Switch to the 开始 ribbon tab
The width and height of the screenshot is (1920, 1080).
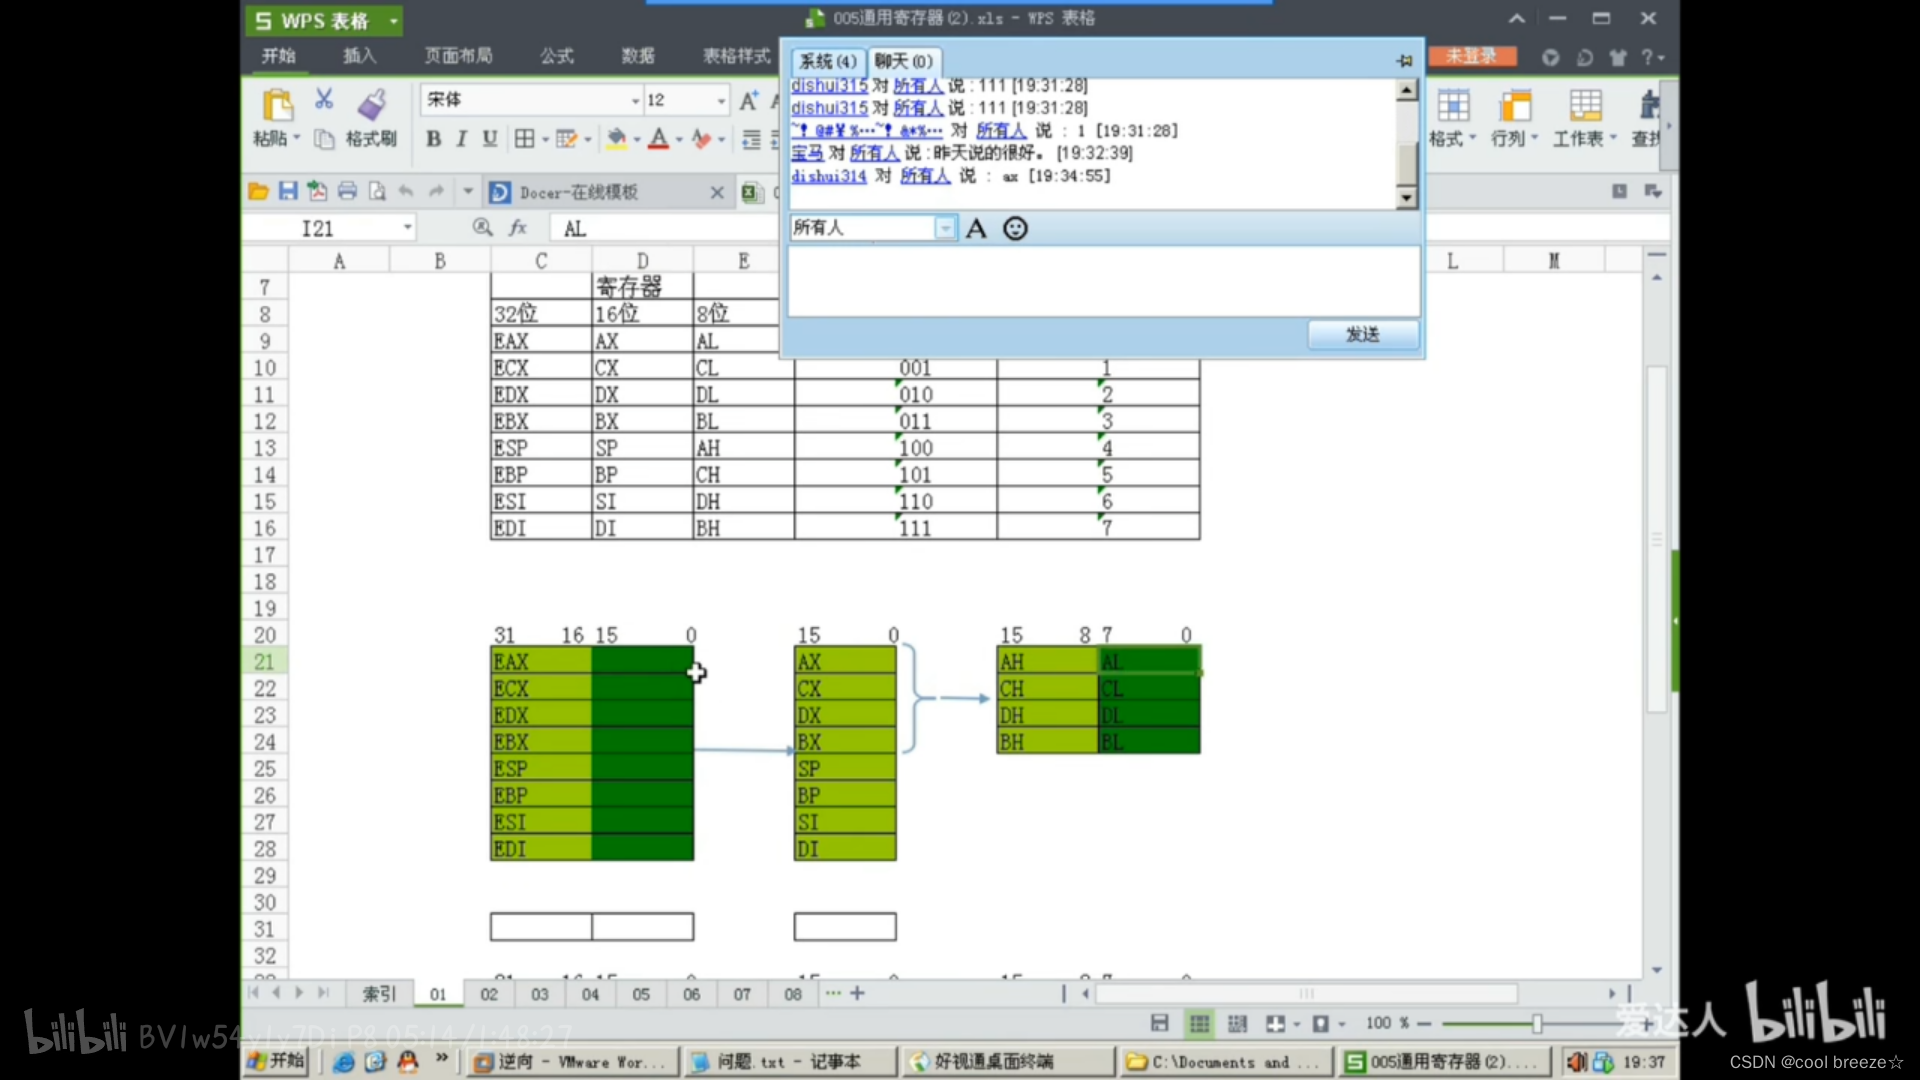[278, 56]
